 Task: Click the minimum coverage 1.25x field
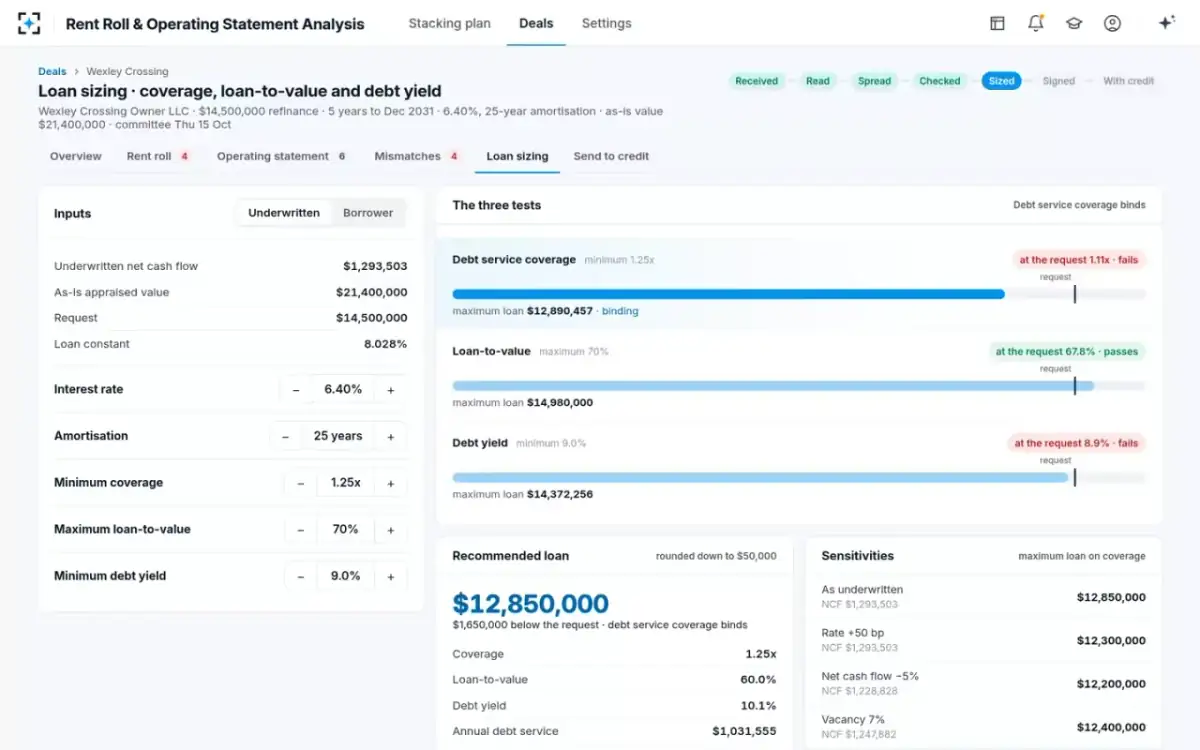(x=345, y=483)
